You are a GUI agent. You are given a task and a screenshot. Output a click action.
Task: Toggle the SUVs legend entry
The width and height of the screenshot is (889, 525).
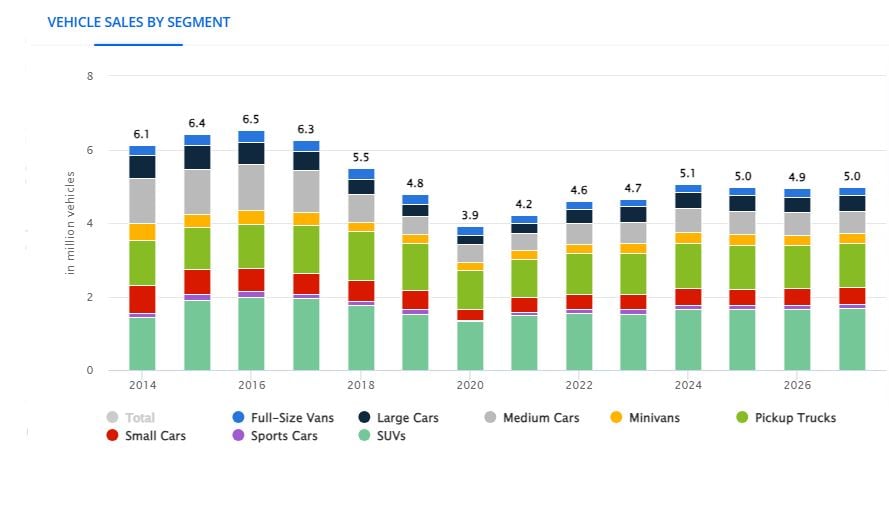(x=382, y=436)
